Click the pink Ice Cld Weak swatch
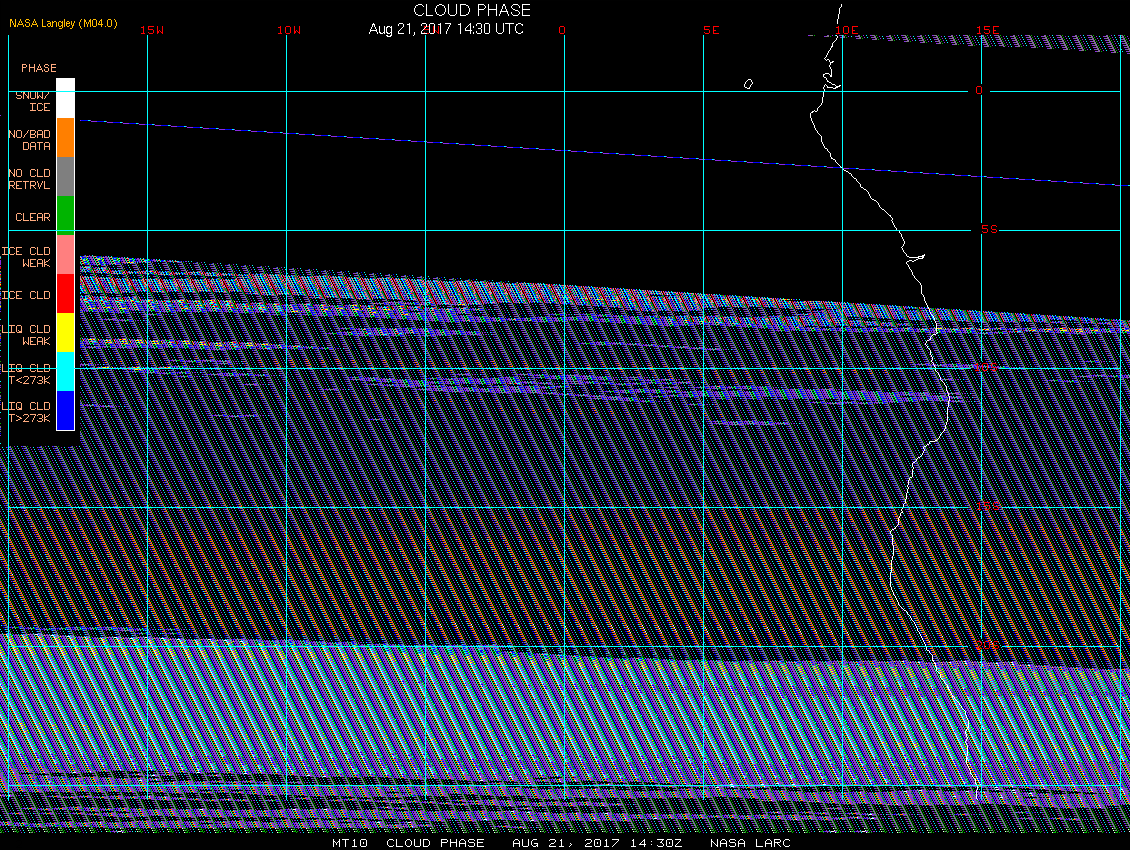1130x850 pixels. (x=66, y=254)
